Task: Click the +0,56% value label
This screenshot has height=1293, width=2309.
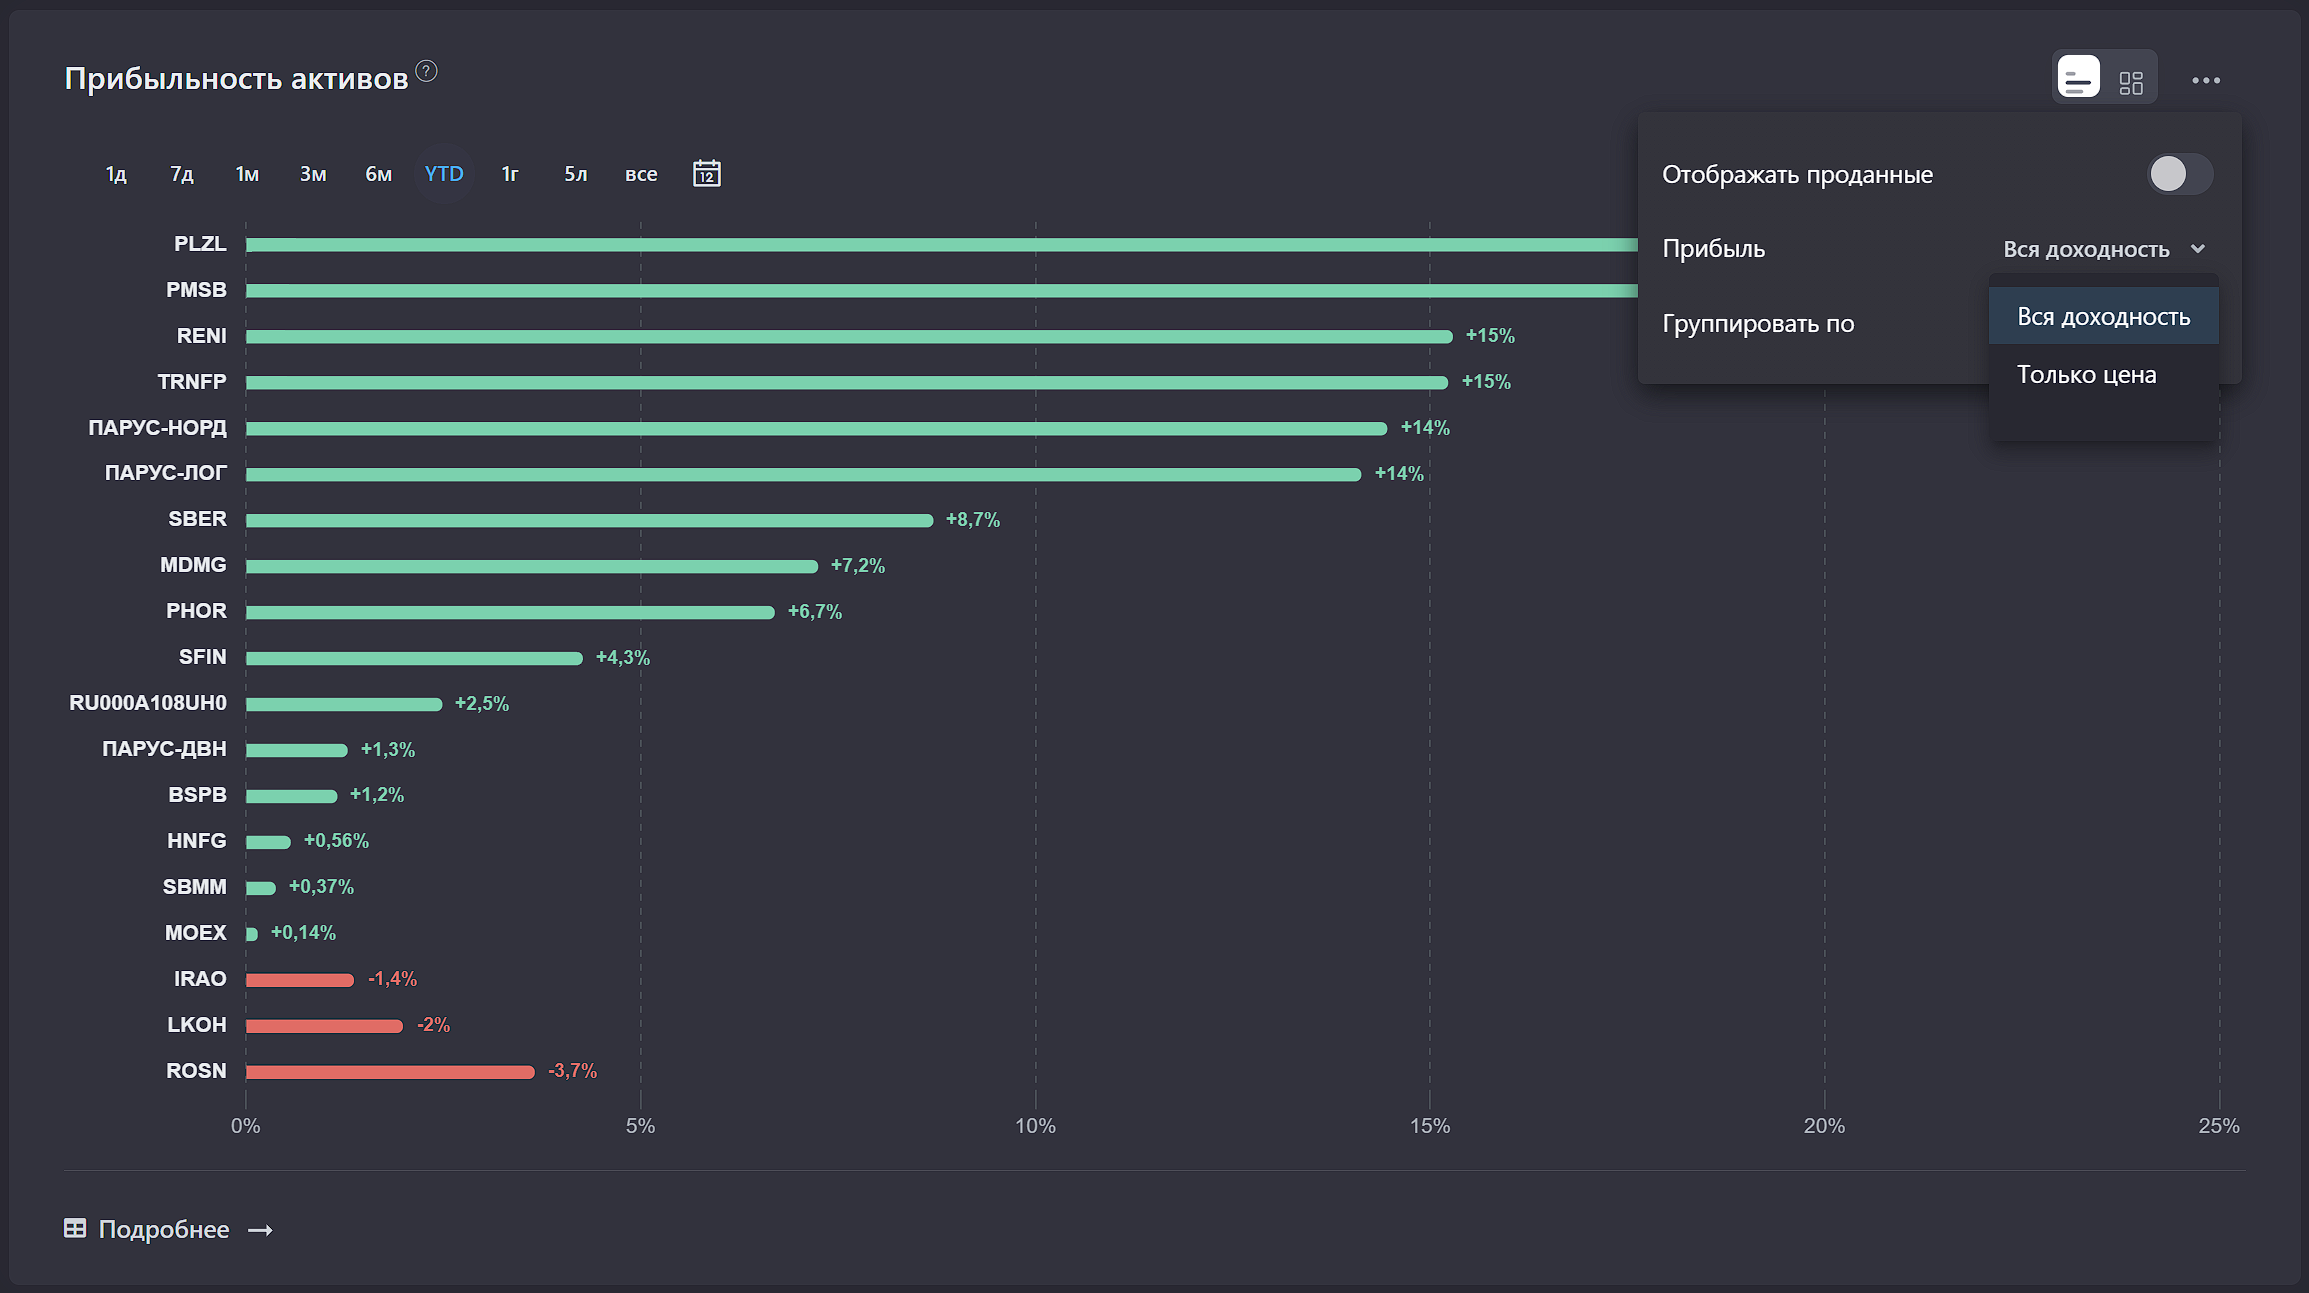Action: (x=336, y=841)
